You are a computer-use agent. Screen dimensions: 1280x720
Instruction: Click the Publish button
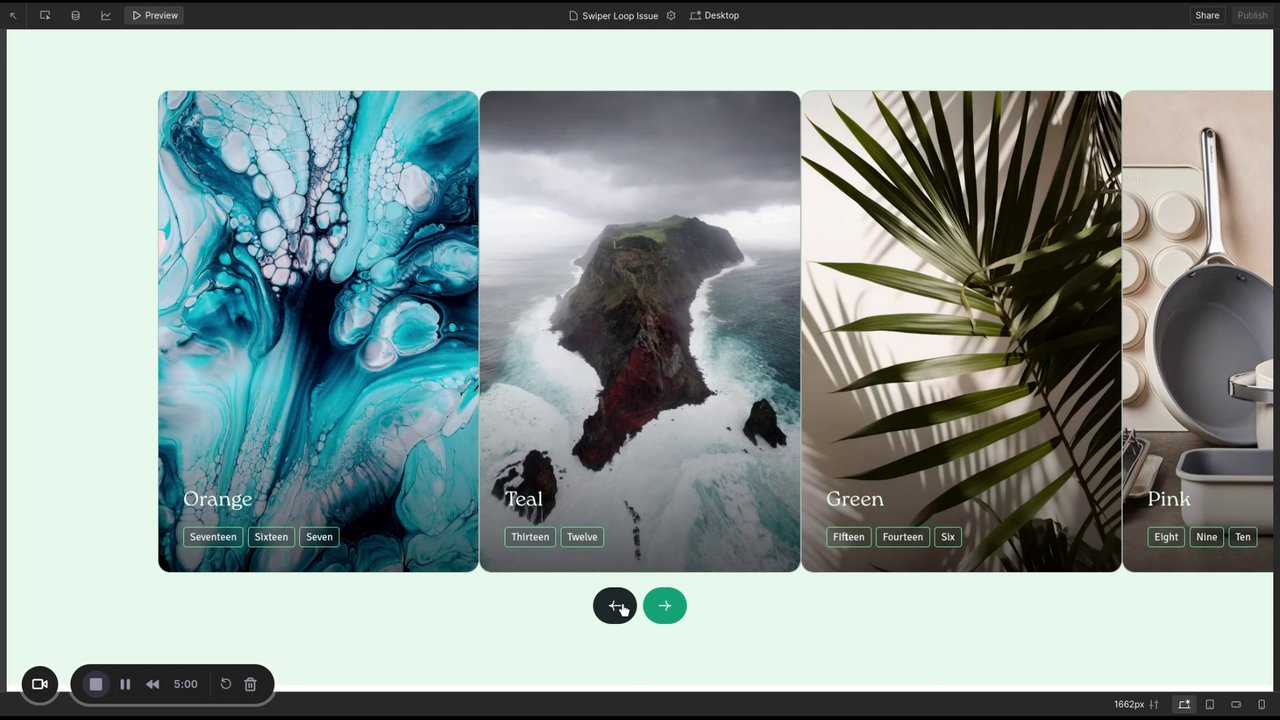[x=1252, y=15]
